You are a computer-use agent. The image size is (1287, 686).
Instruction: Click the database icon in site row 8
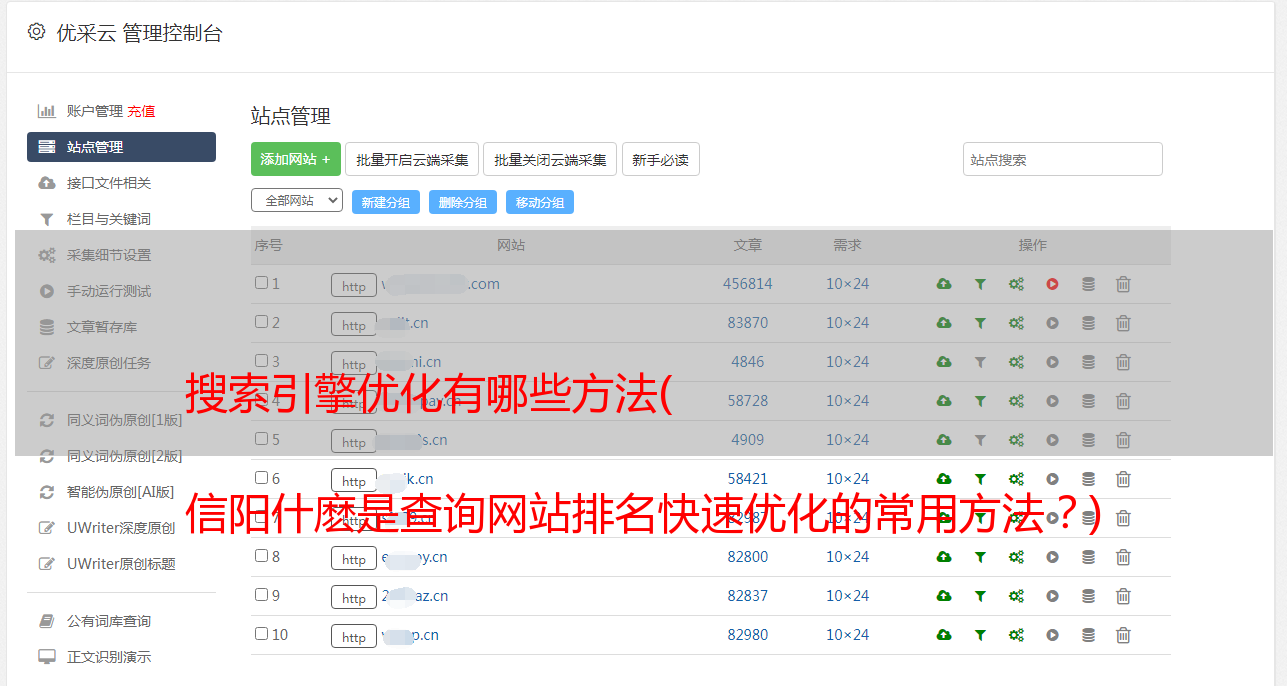tap(1088, 557)
